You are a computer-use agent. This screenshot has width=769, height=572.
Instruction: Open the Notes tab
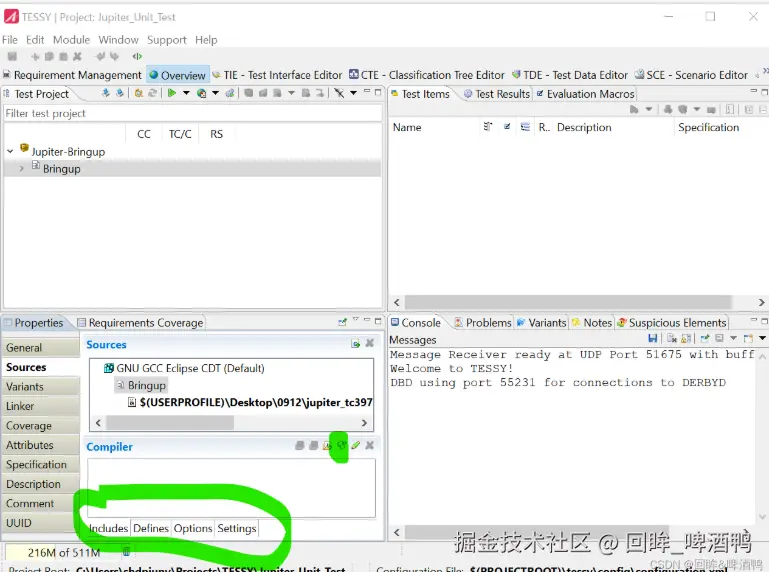[x=592, y=323]
